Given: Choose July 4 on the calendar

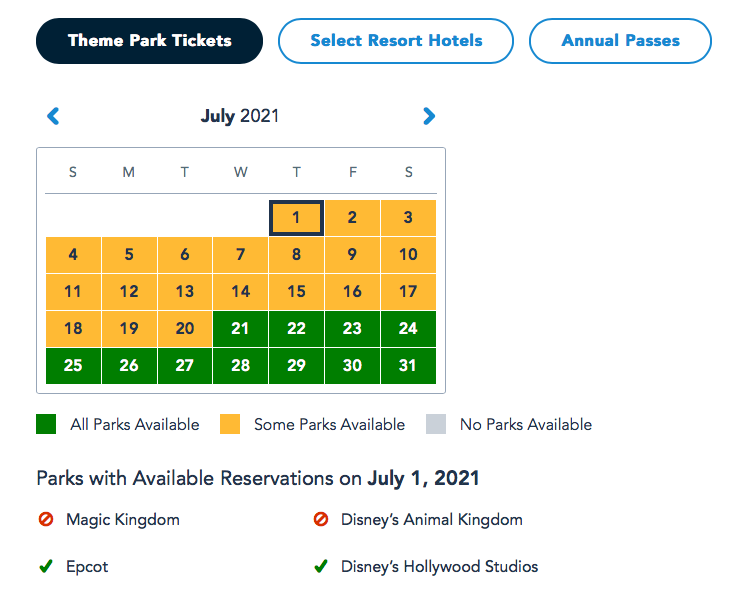Looking at the screenshot, I should (x=73, y=255).
